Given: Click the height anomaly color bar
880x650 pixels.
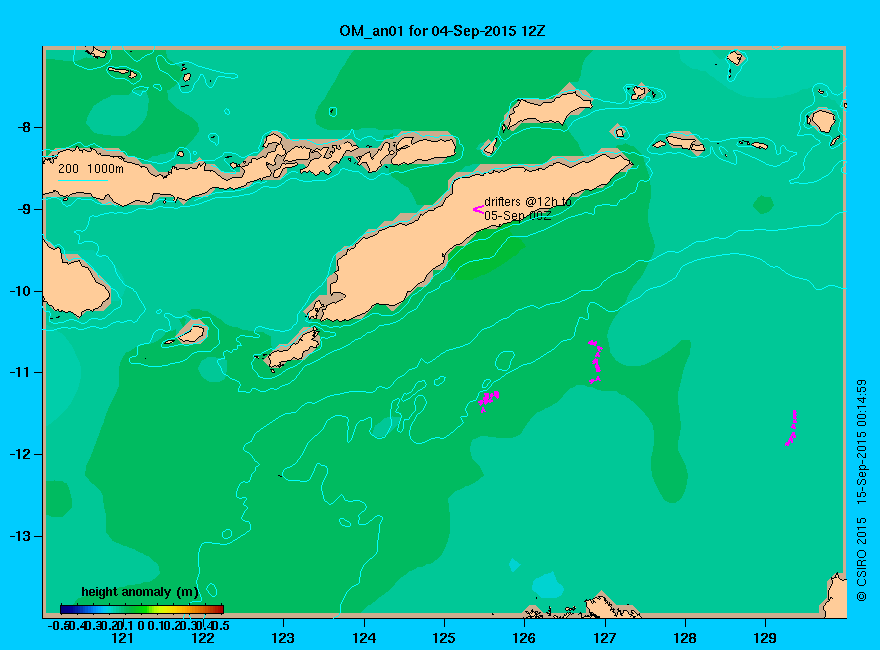Looking at the screenshot, I should pyautogui.click(x=142, y=609).
